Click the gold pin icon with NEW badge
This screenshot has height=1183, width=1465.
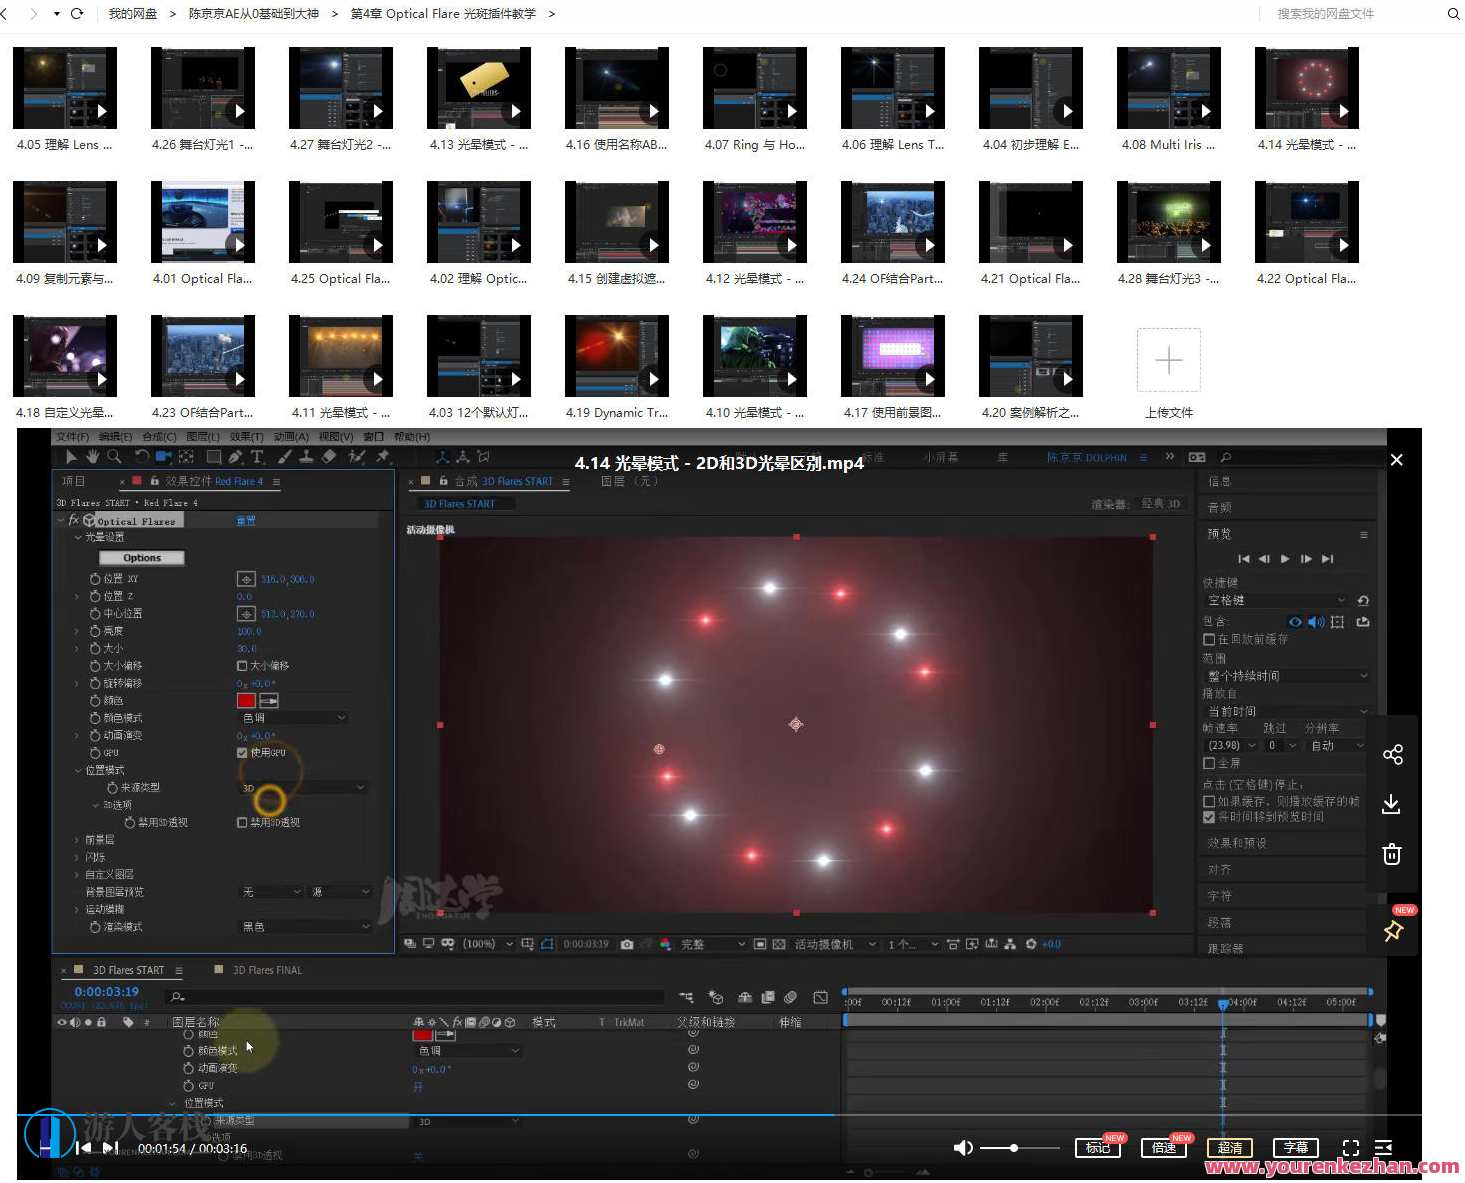(1393, 931)
